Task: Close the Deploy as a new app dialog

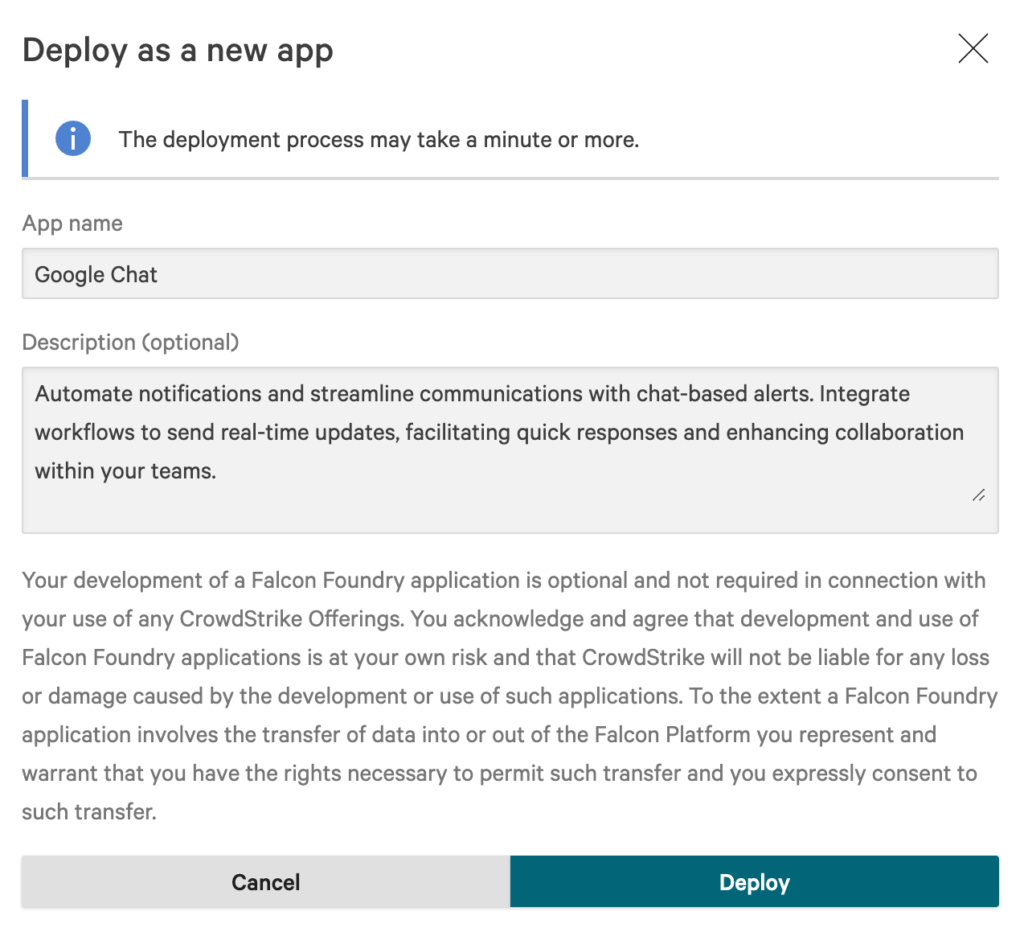Action: click(972, 48)
